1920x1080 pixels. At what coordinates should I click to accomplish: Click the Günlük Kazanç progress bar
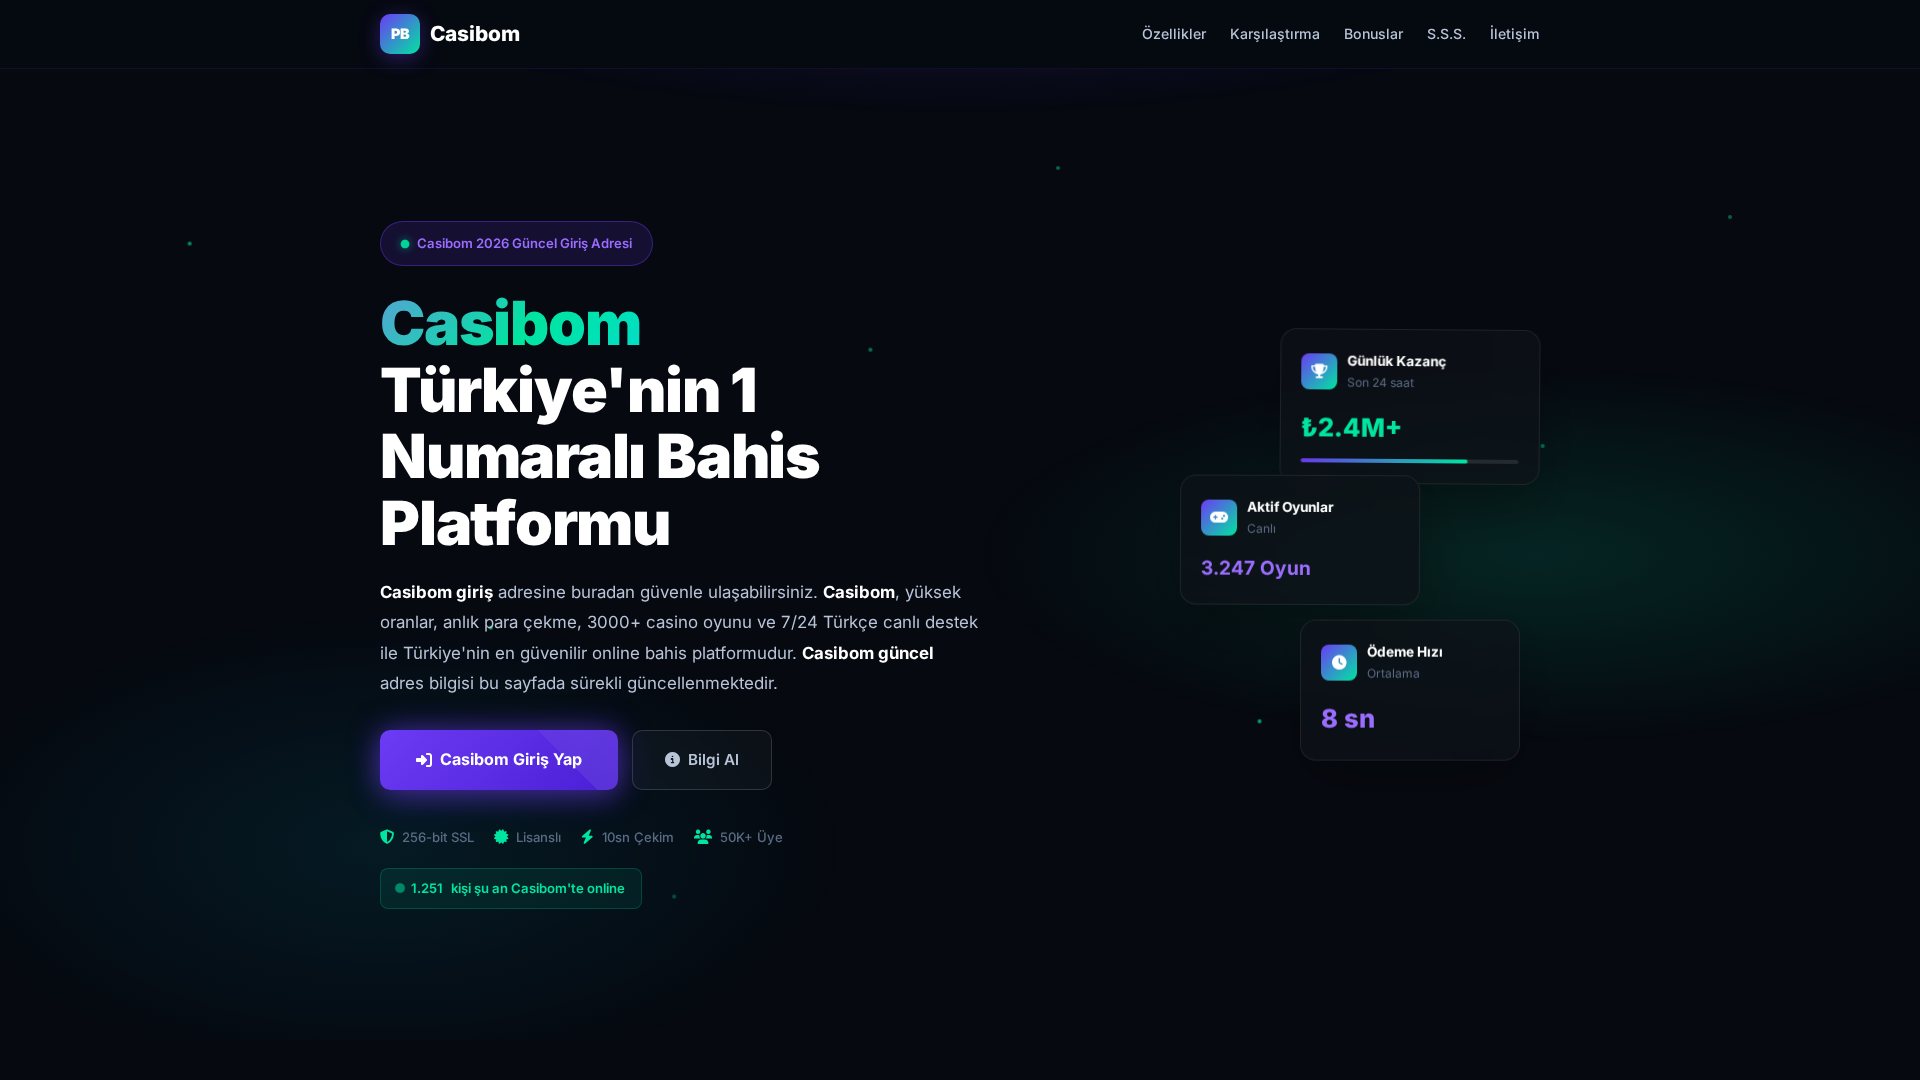[1409, 461]
